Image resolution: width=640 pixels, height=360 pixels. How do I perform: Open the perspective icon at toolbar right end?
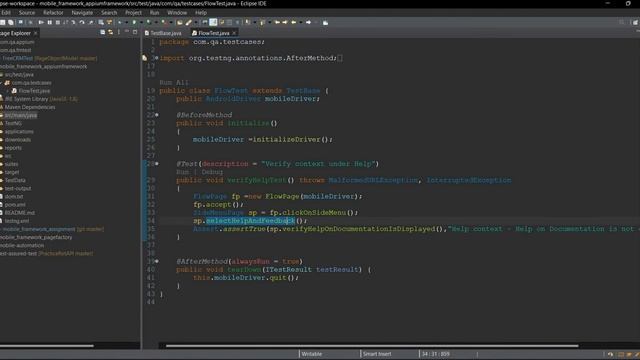coord(636,22)
